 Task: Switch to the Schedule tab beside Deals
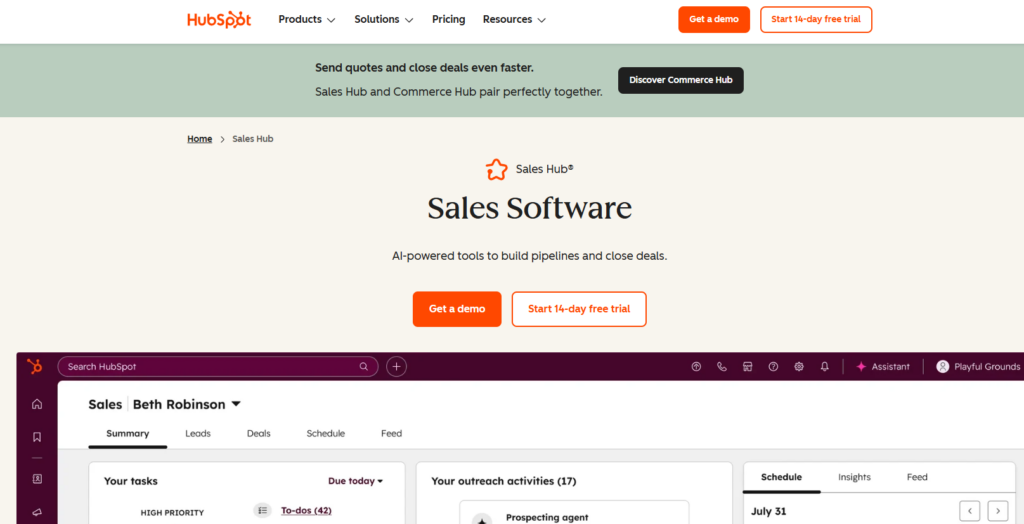pyautogui.click(x=326, y=433)
